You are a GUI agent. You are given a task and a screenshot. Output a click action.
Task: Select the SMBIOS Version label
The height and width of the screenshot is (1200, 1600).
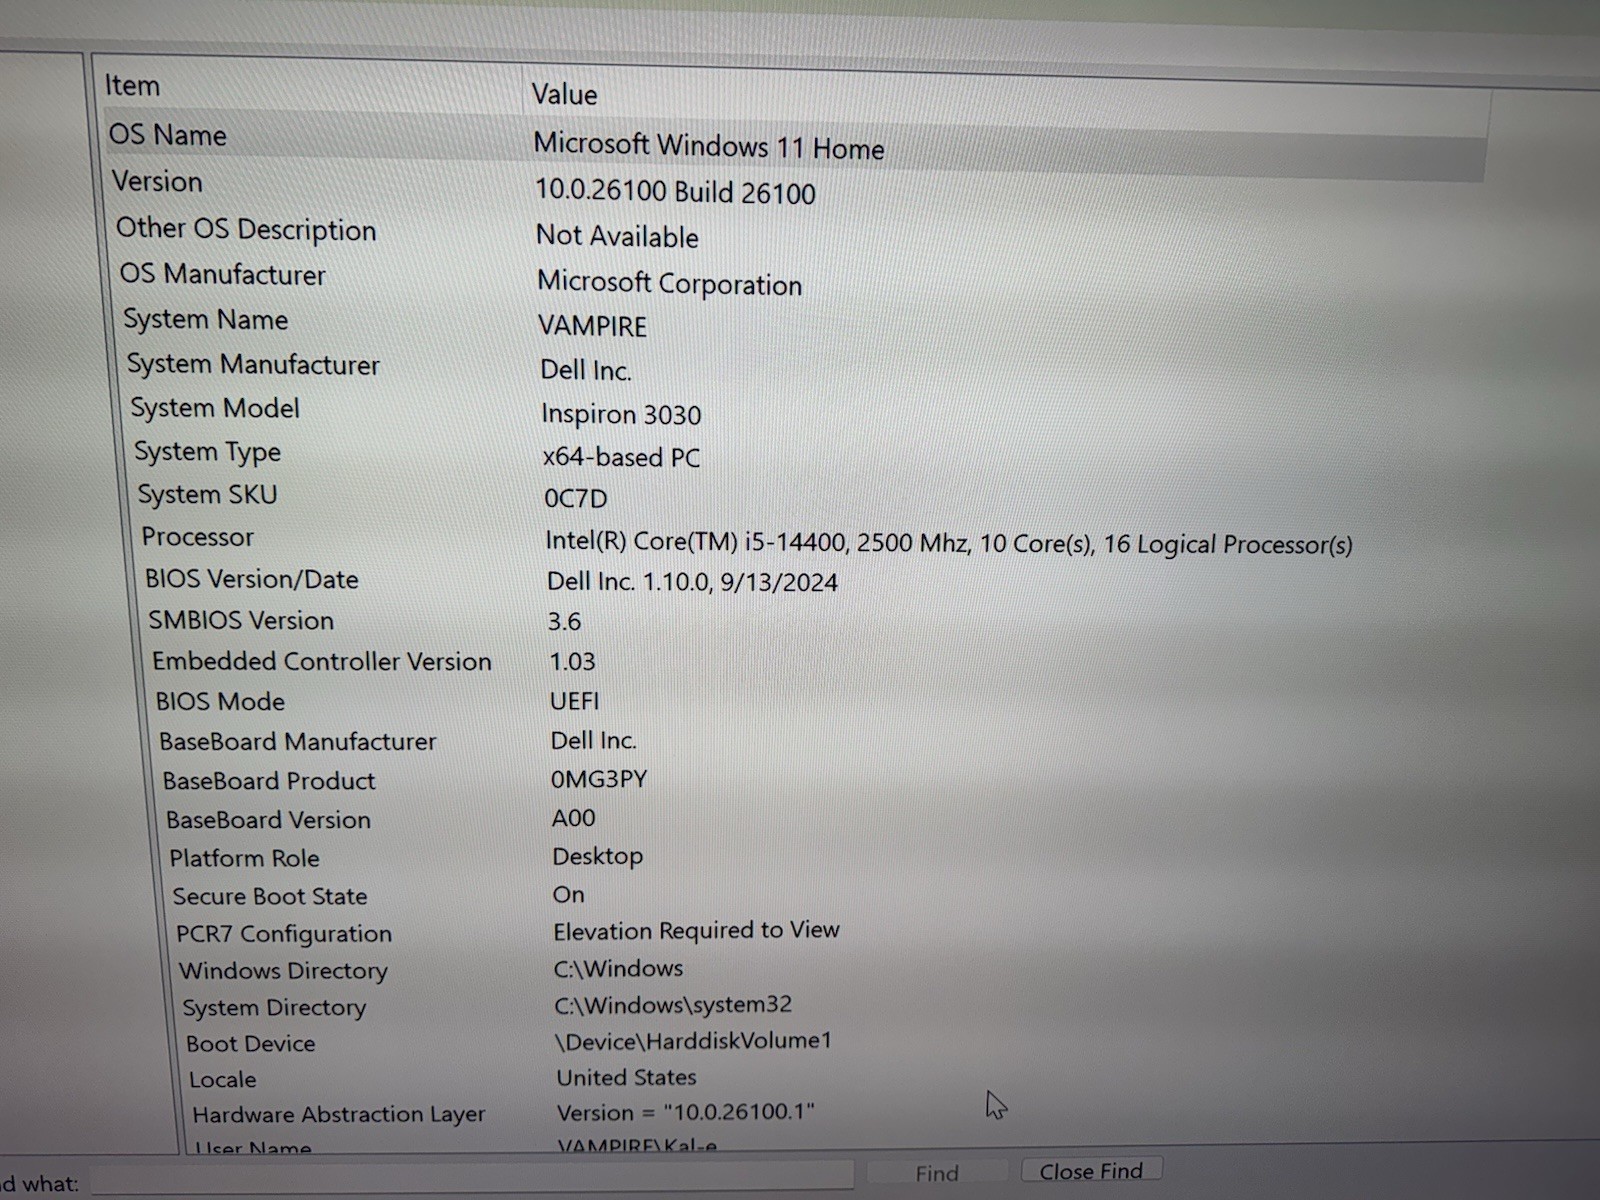click(241, 620)
